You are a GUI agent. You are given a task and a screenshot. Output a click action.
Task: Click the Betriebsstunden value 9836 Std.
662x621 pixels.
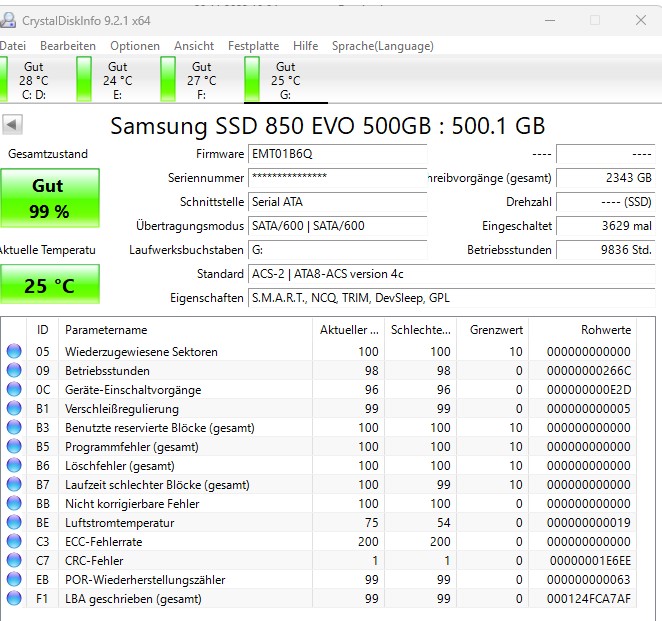click(x=606, y=250)
